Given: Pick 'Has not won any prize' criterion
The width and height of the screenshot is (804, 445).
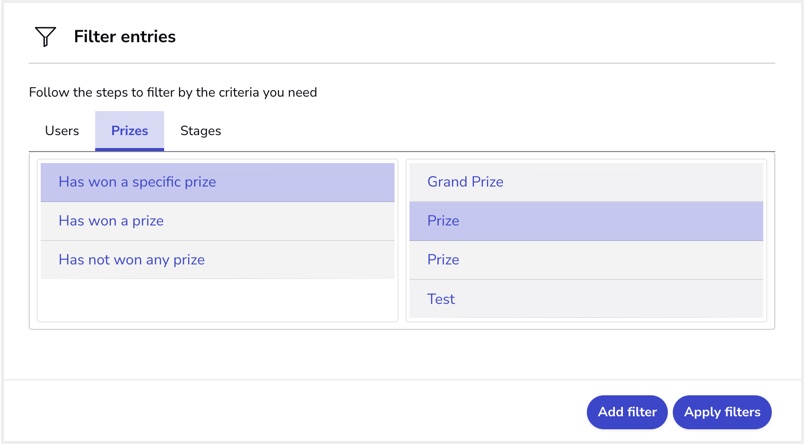Looking at the screenshot, I should coord(217,260).
